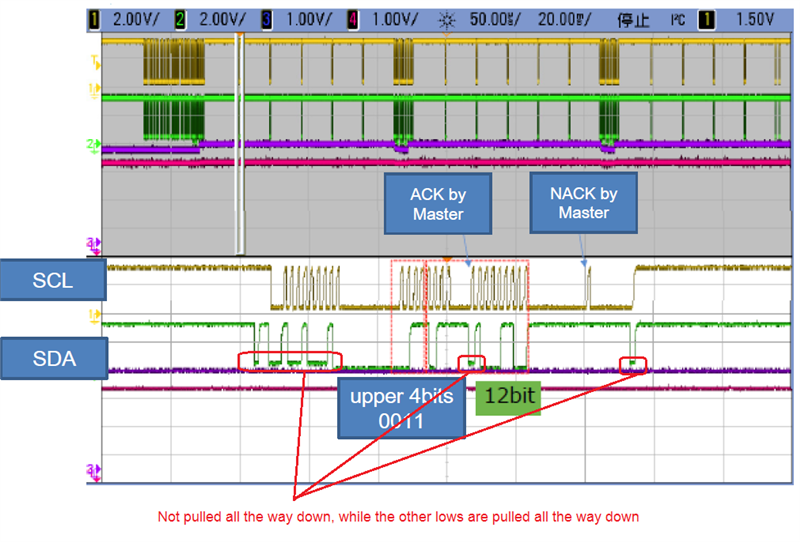Click the zoom timebase value 20.00
Image resolution: width=800 pixels, height=542 pixels.
[564, 20]
